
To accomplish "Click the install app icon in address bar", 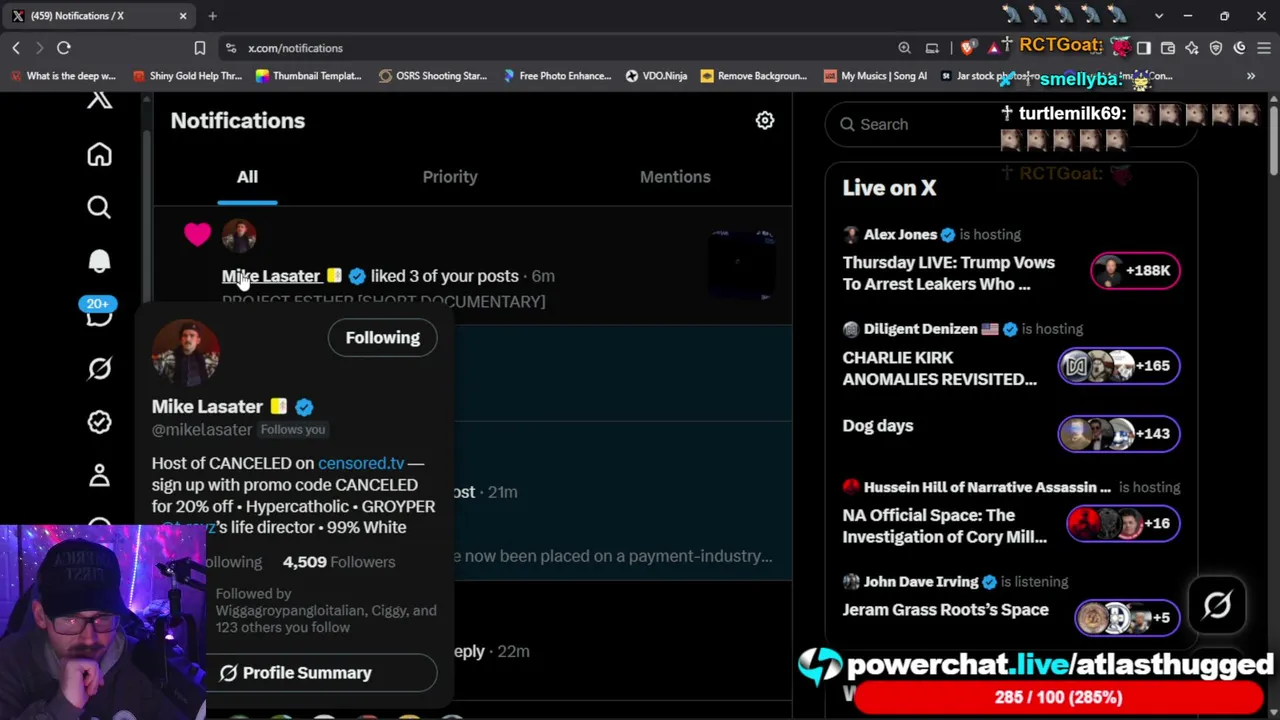I will pyautogui.click(x=932, y=48).
